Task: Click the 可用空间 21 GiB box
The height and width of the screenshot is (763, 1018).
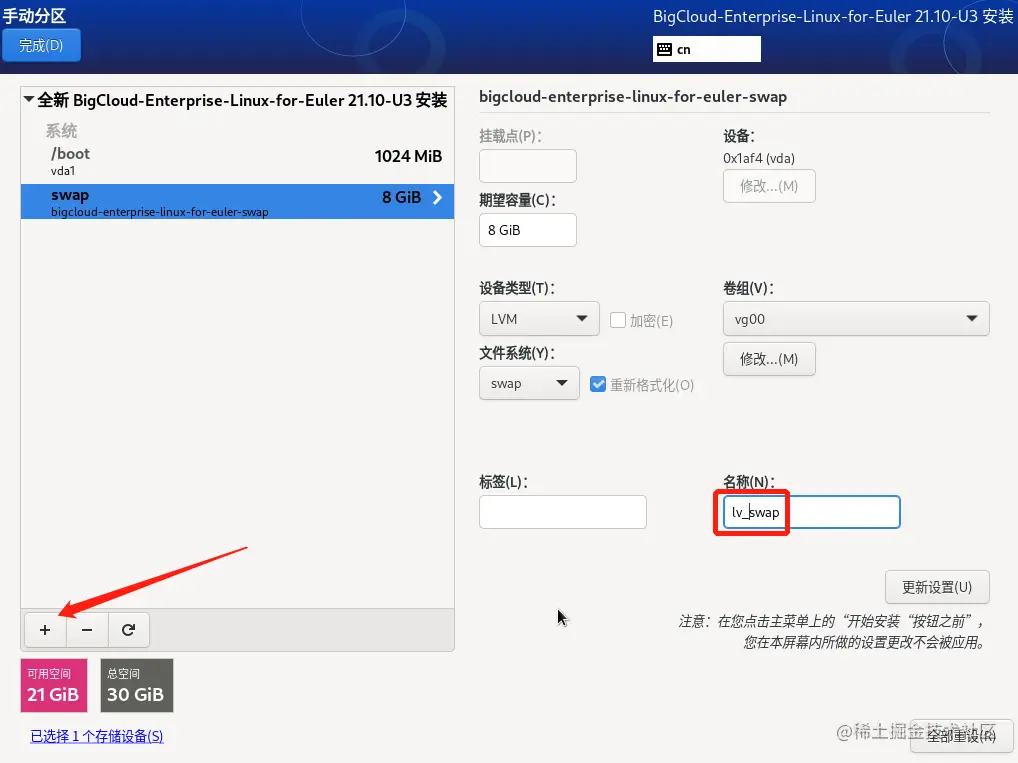Action: [x=54, y=686]
